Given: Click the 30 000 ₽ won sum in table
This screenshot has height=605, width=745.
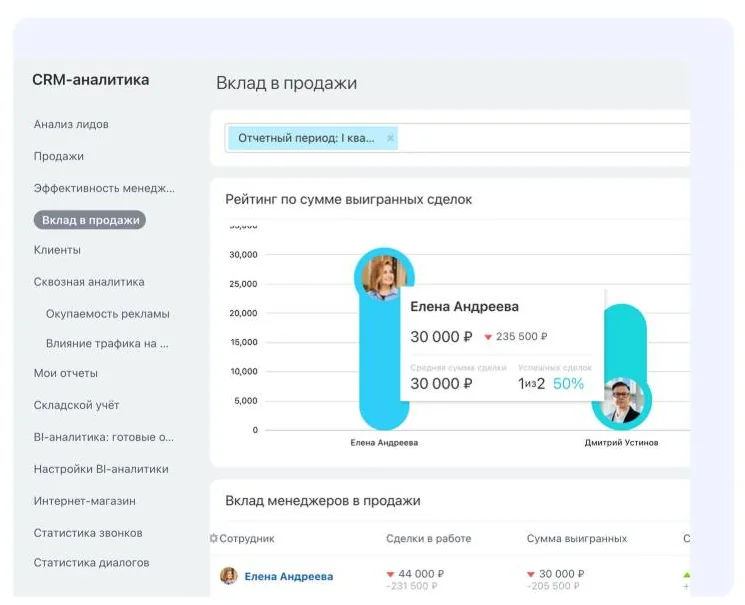Looking at the screenshot, I should (x=562, y=574).
